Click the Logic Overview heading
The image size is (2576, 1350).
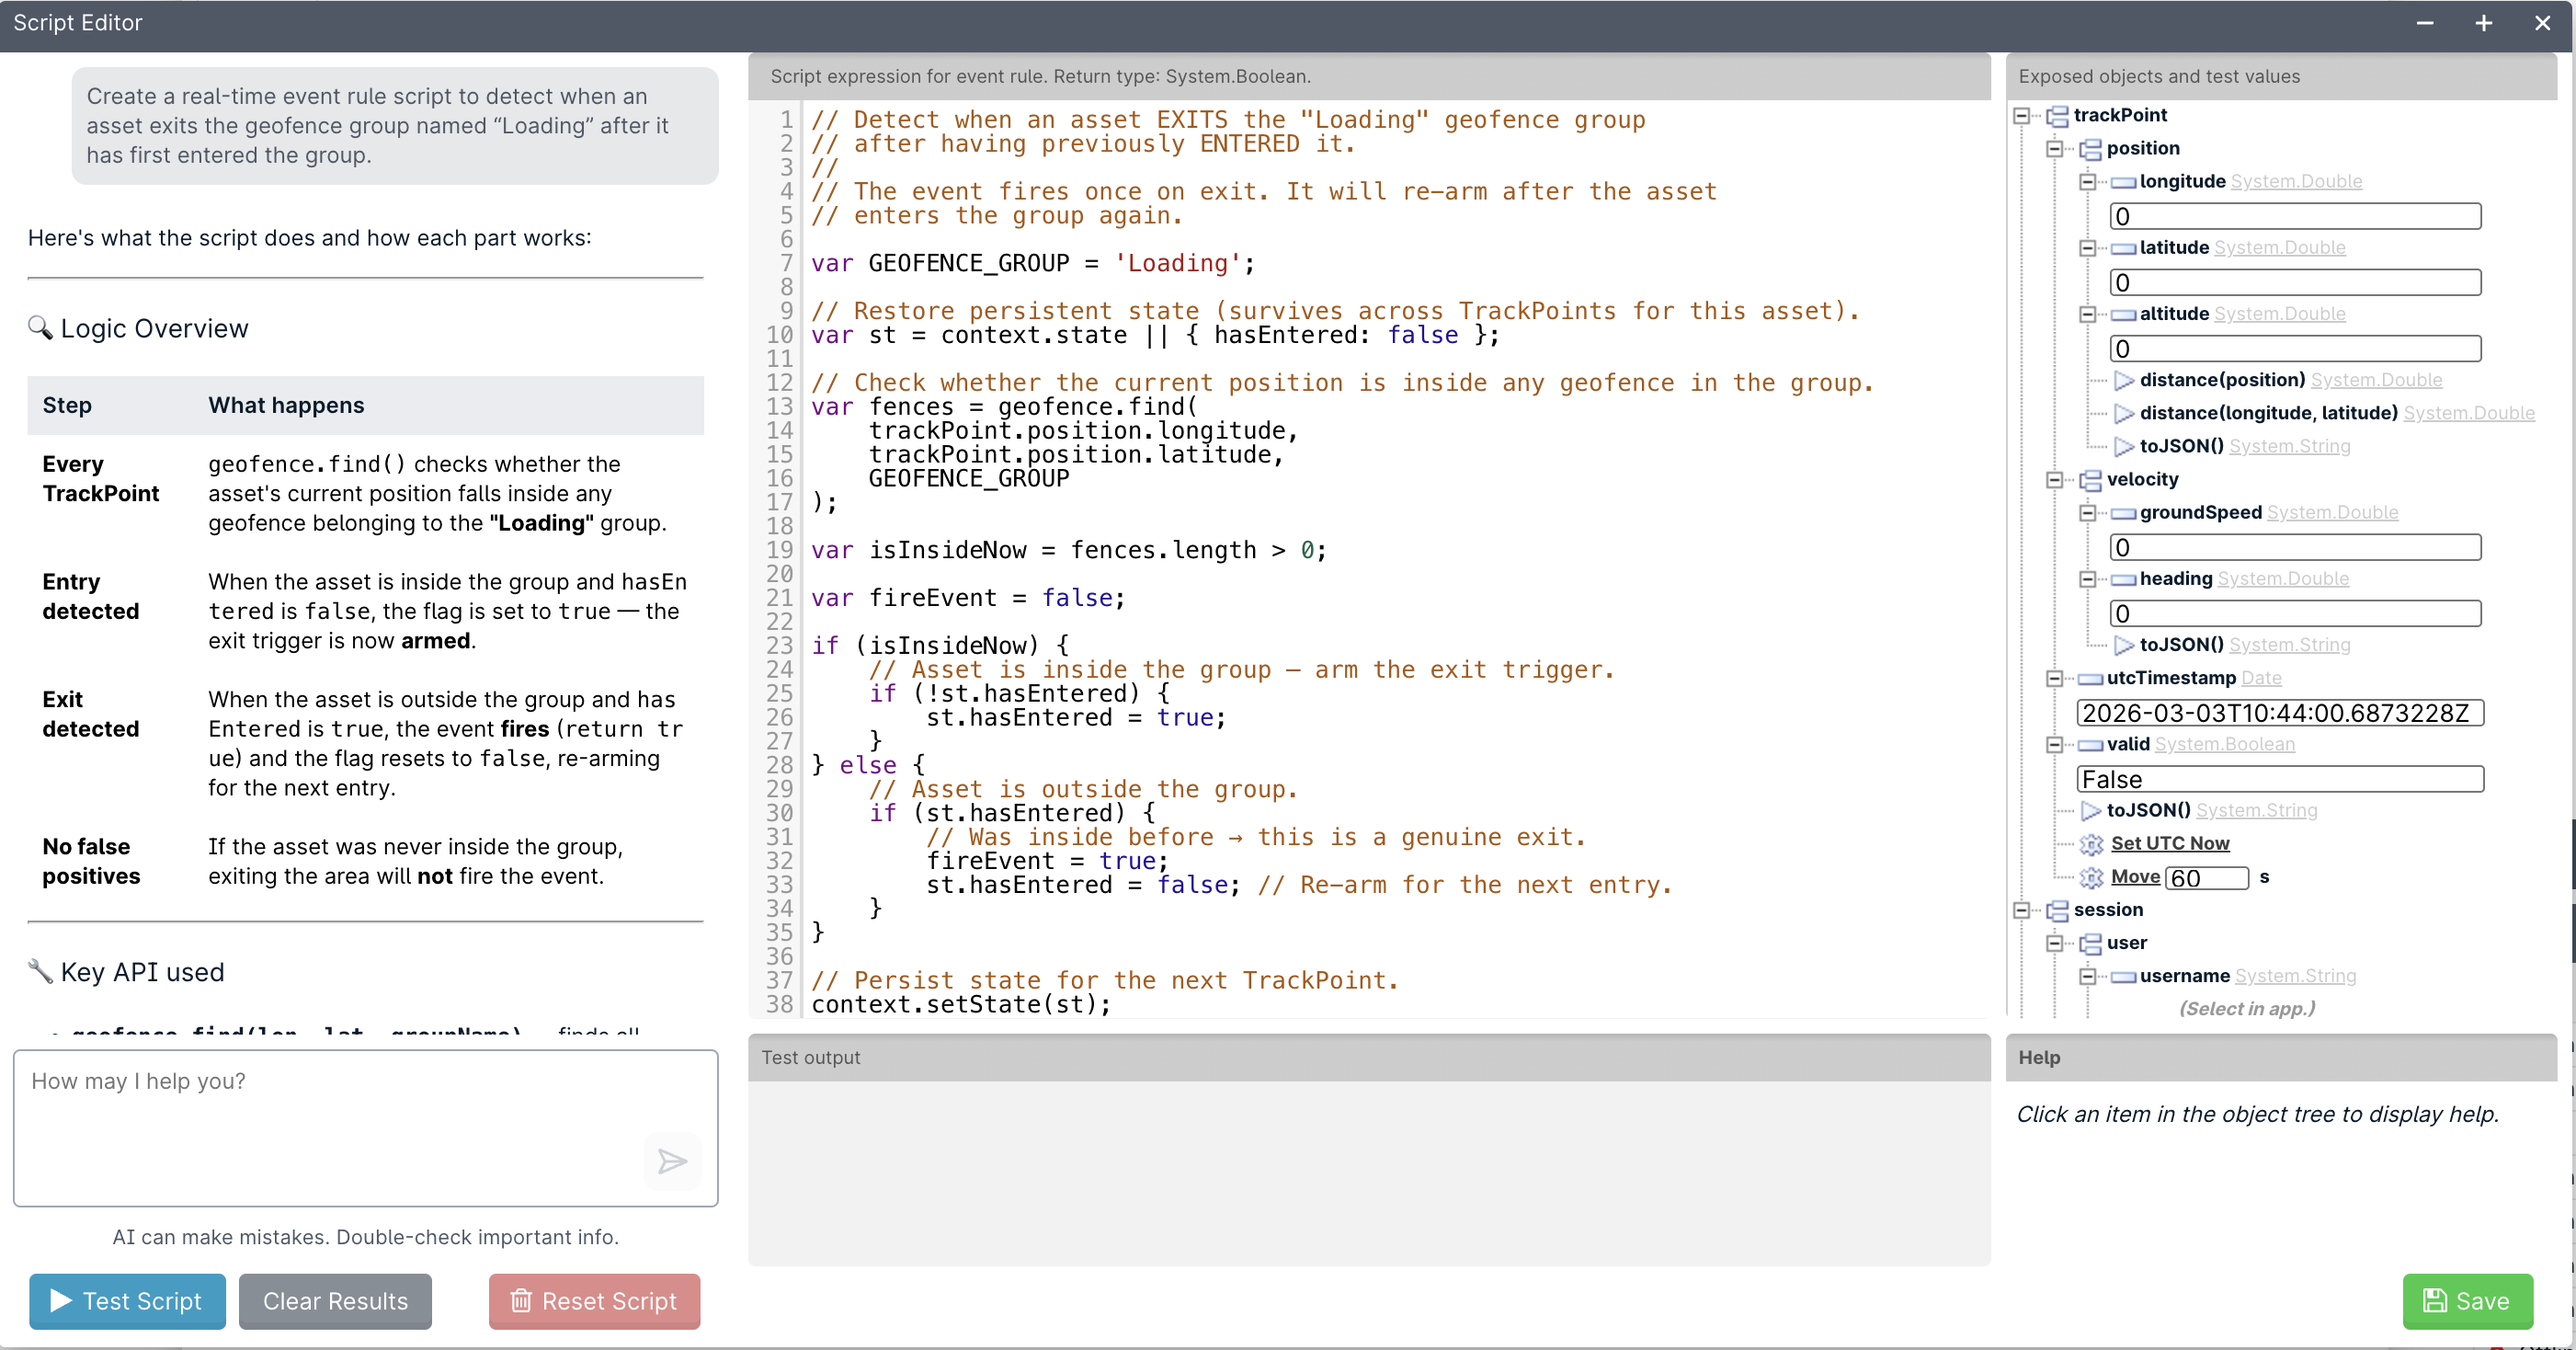pos(154,328)
